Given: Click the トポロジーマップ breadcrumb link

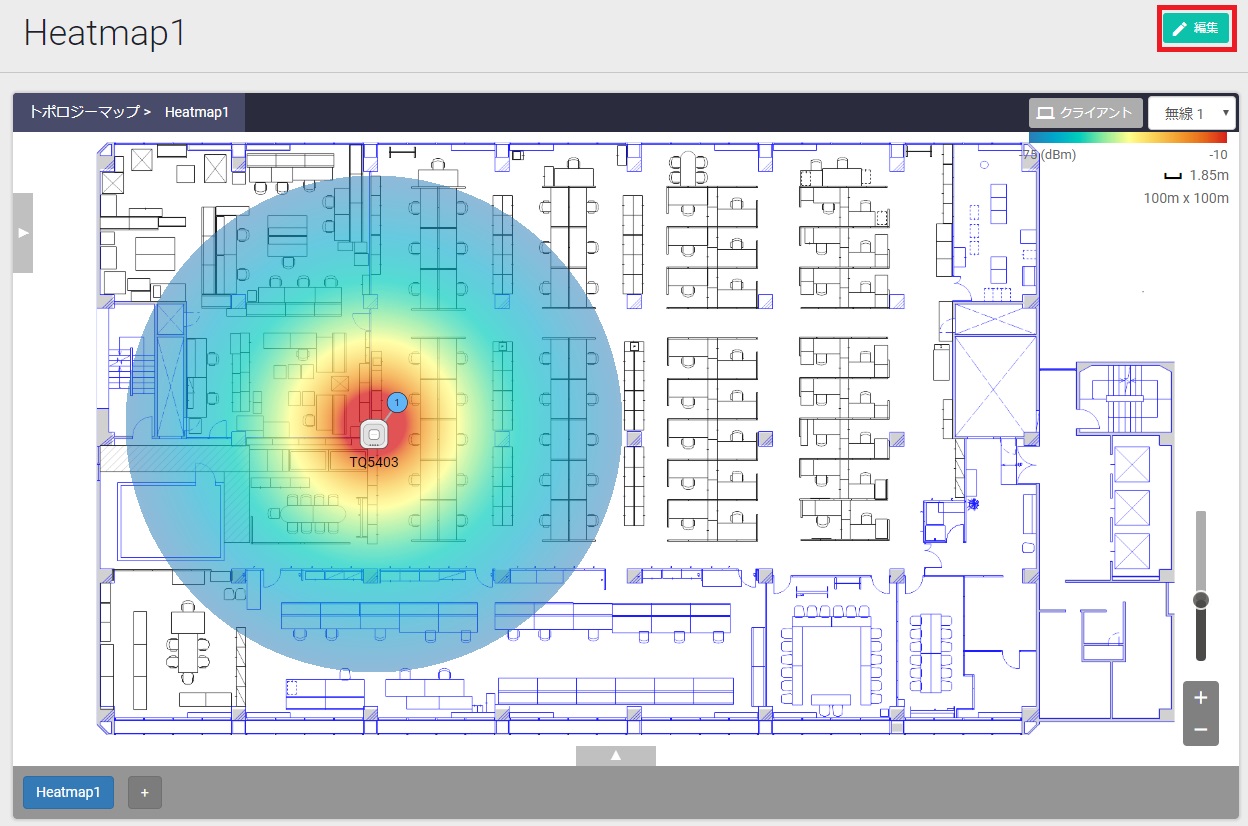Looking at the screenshot, I should coord(84,112).
